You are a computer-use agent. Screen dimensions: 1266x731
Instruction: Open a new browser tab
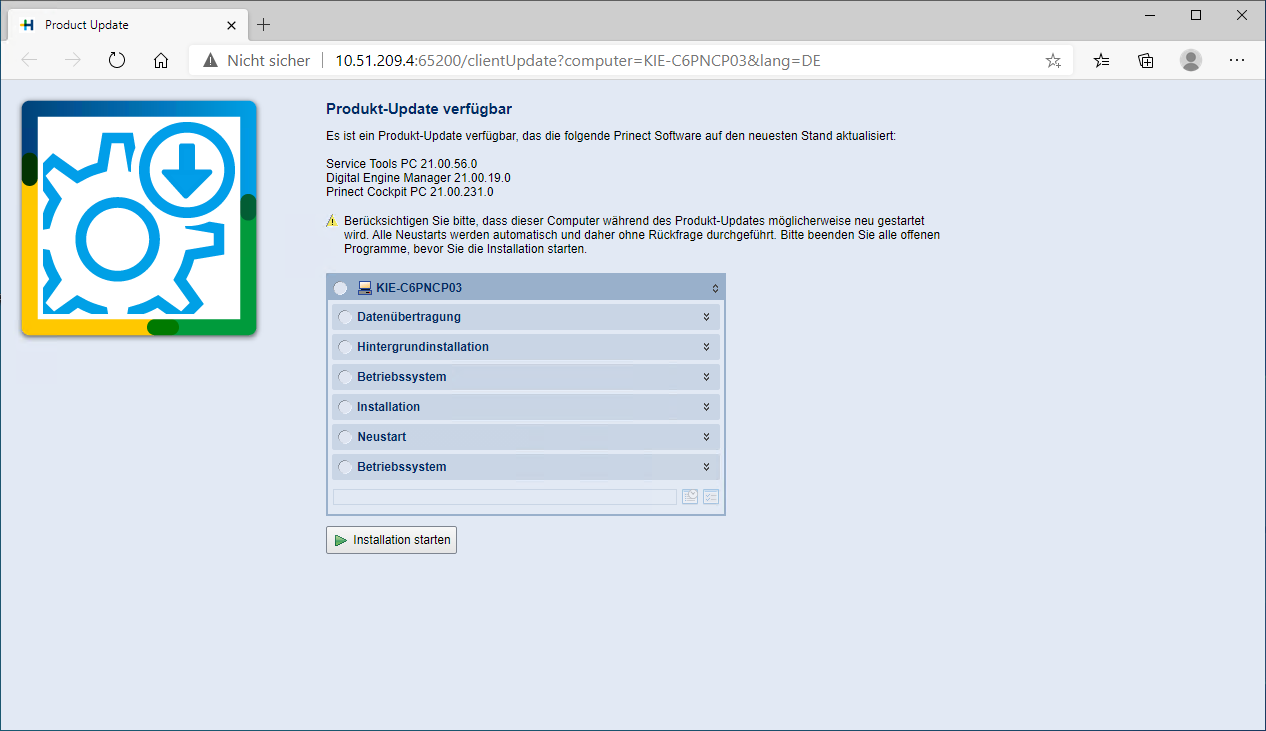pos(264,25)
